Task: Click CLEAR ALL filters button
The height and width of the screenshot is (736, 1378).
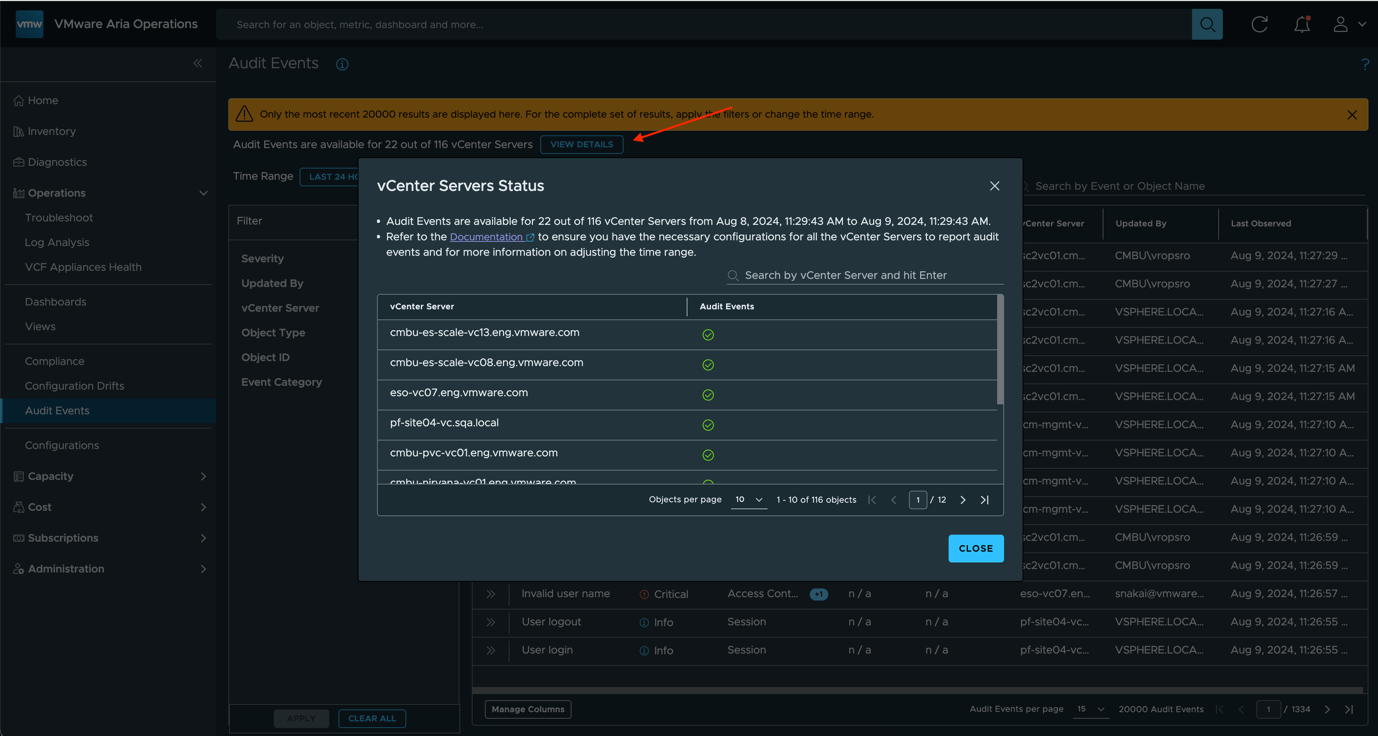Action: [x=372, y=719]
